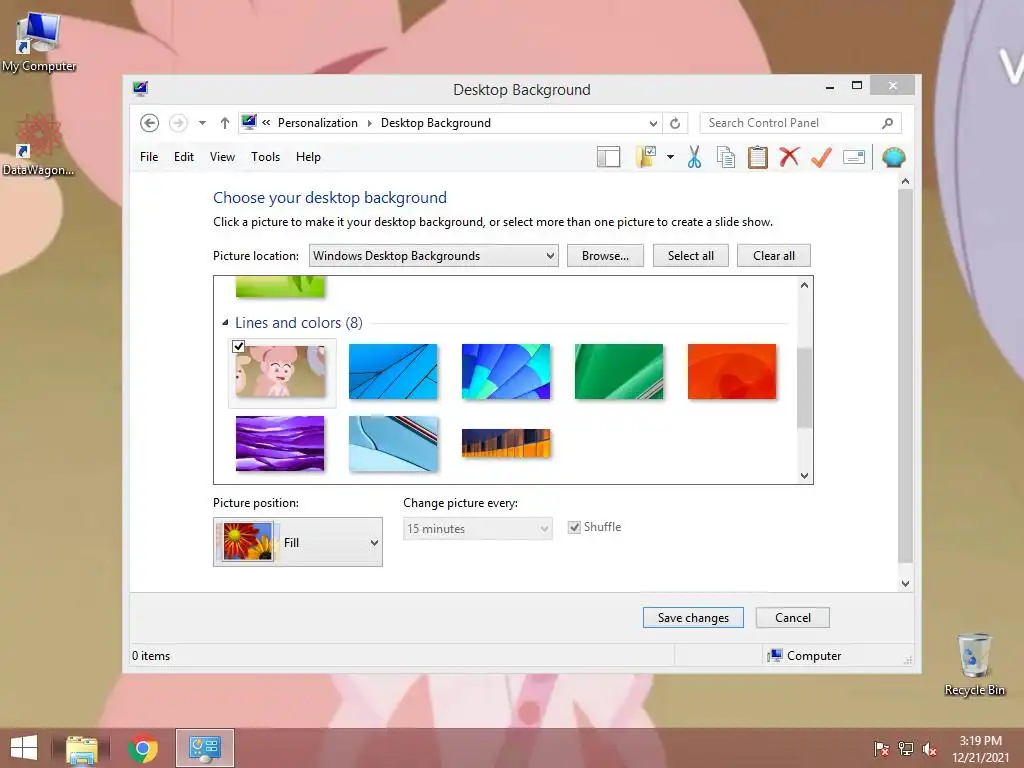Select the orange and blue stripes thumbnail
This screenshot has width=1024, height=768.
click(506, 443)
